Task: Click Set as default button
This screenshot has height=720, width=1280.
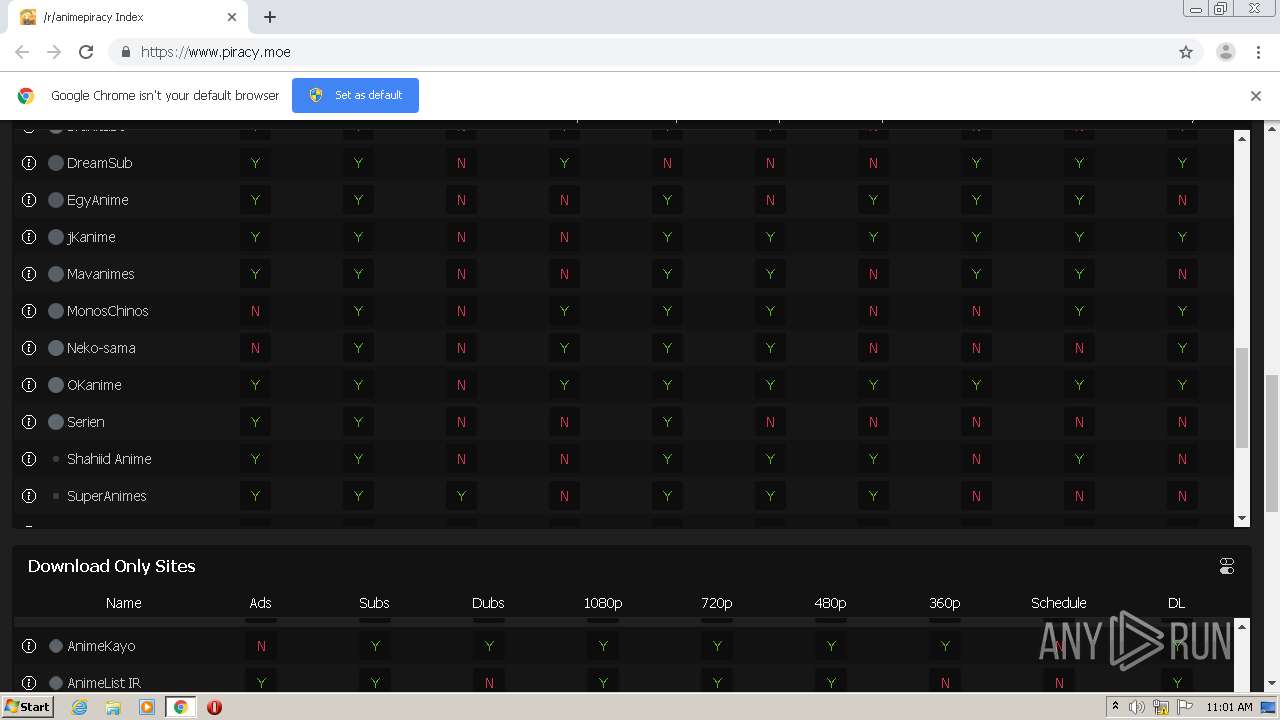Action: [355, 95]
